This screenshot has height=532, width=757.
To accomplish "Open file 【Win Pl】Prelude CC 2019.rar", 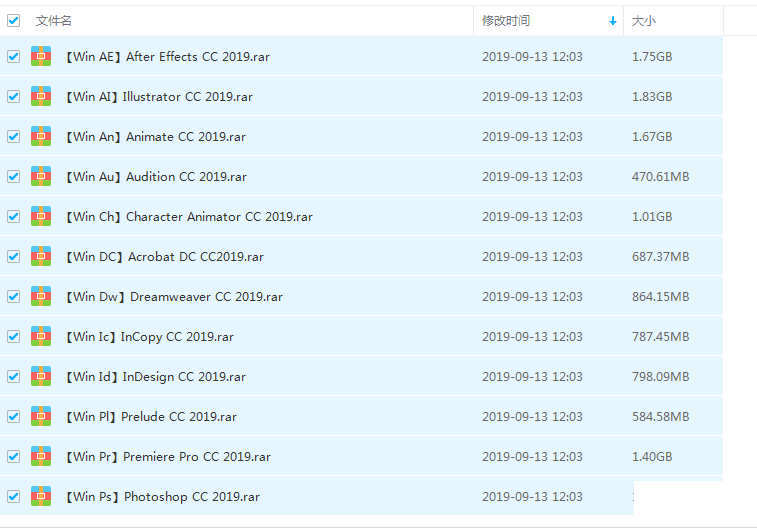I will [151, 417].
